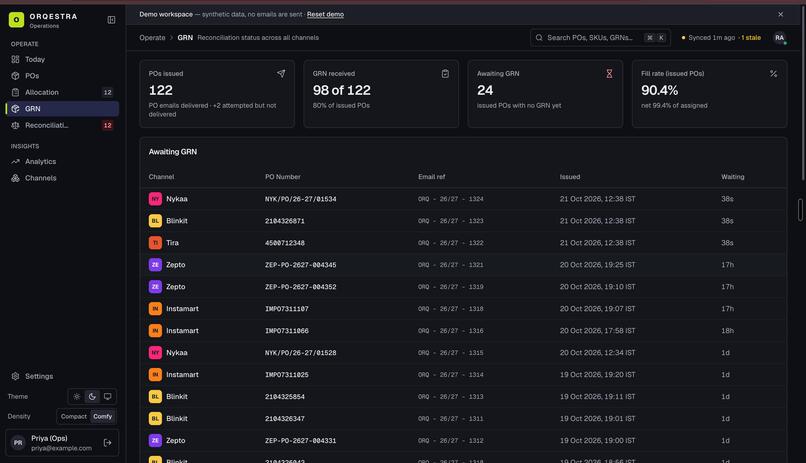Sort by the Waiting column header
Screen dimensions: 806x463
tap(732, 177)
